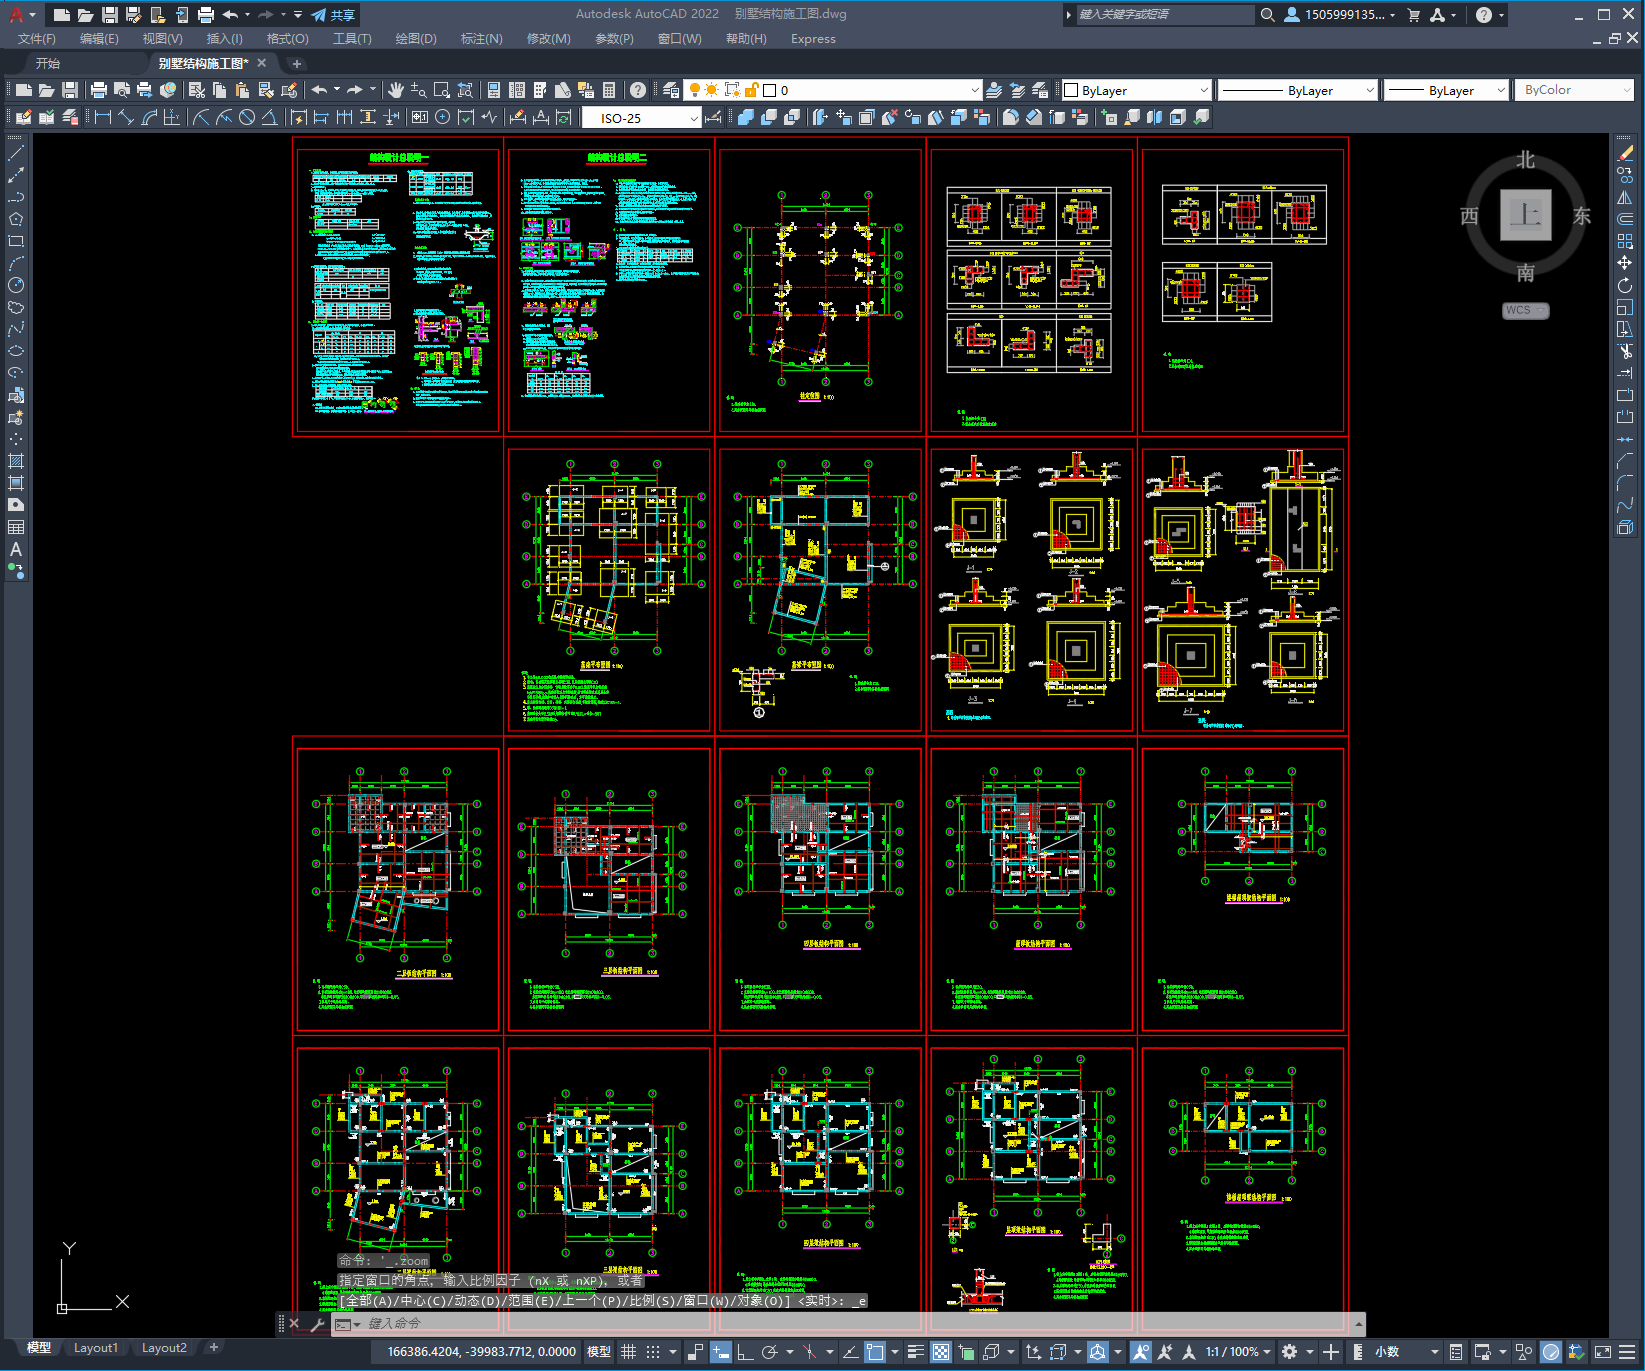Click the WCS button under the view cube
Image resolution: width=1645 pixels, height=1371 pixels.
click(x=1525, y=310)
